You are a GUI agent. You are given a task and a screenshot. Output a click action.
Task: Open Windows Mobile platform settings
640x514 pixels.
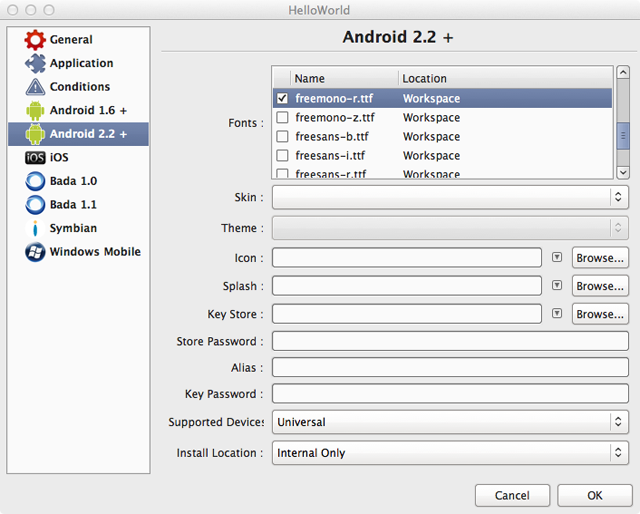pos(78,252)
